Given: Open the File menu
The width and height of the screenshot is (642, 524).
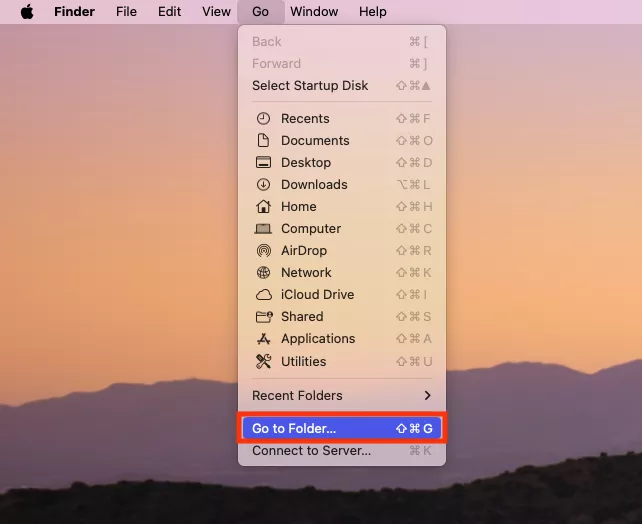Looking at the screenshot, I should coord(126,11).
